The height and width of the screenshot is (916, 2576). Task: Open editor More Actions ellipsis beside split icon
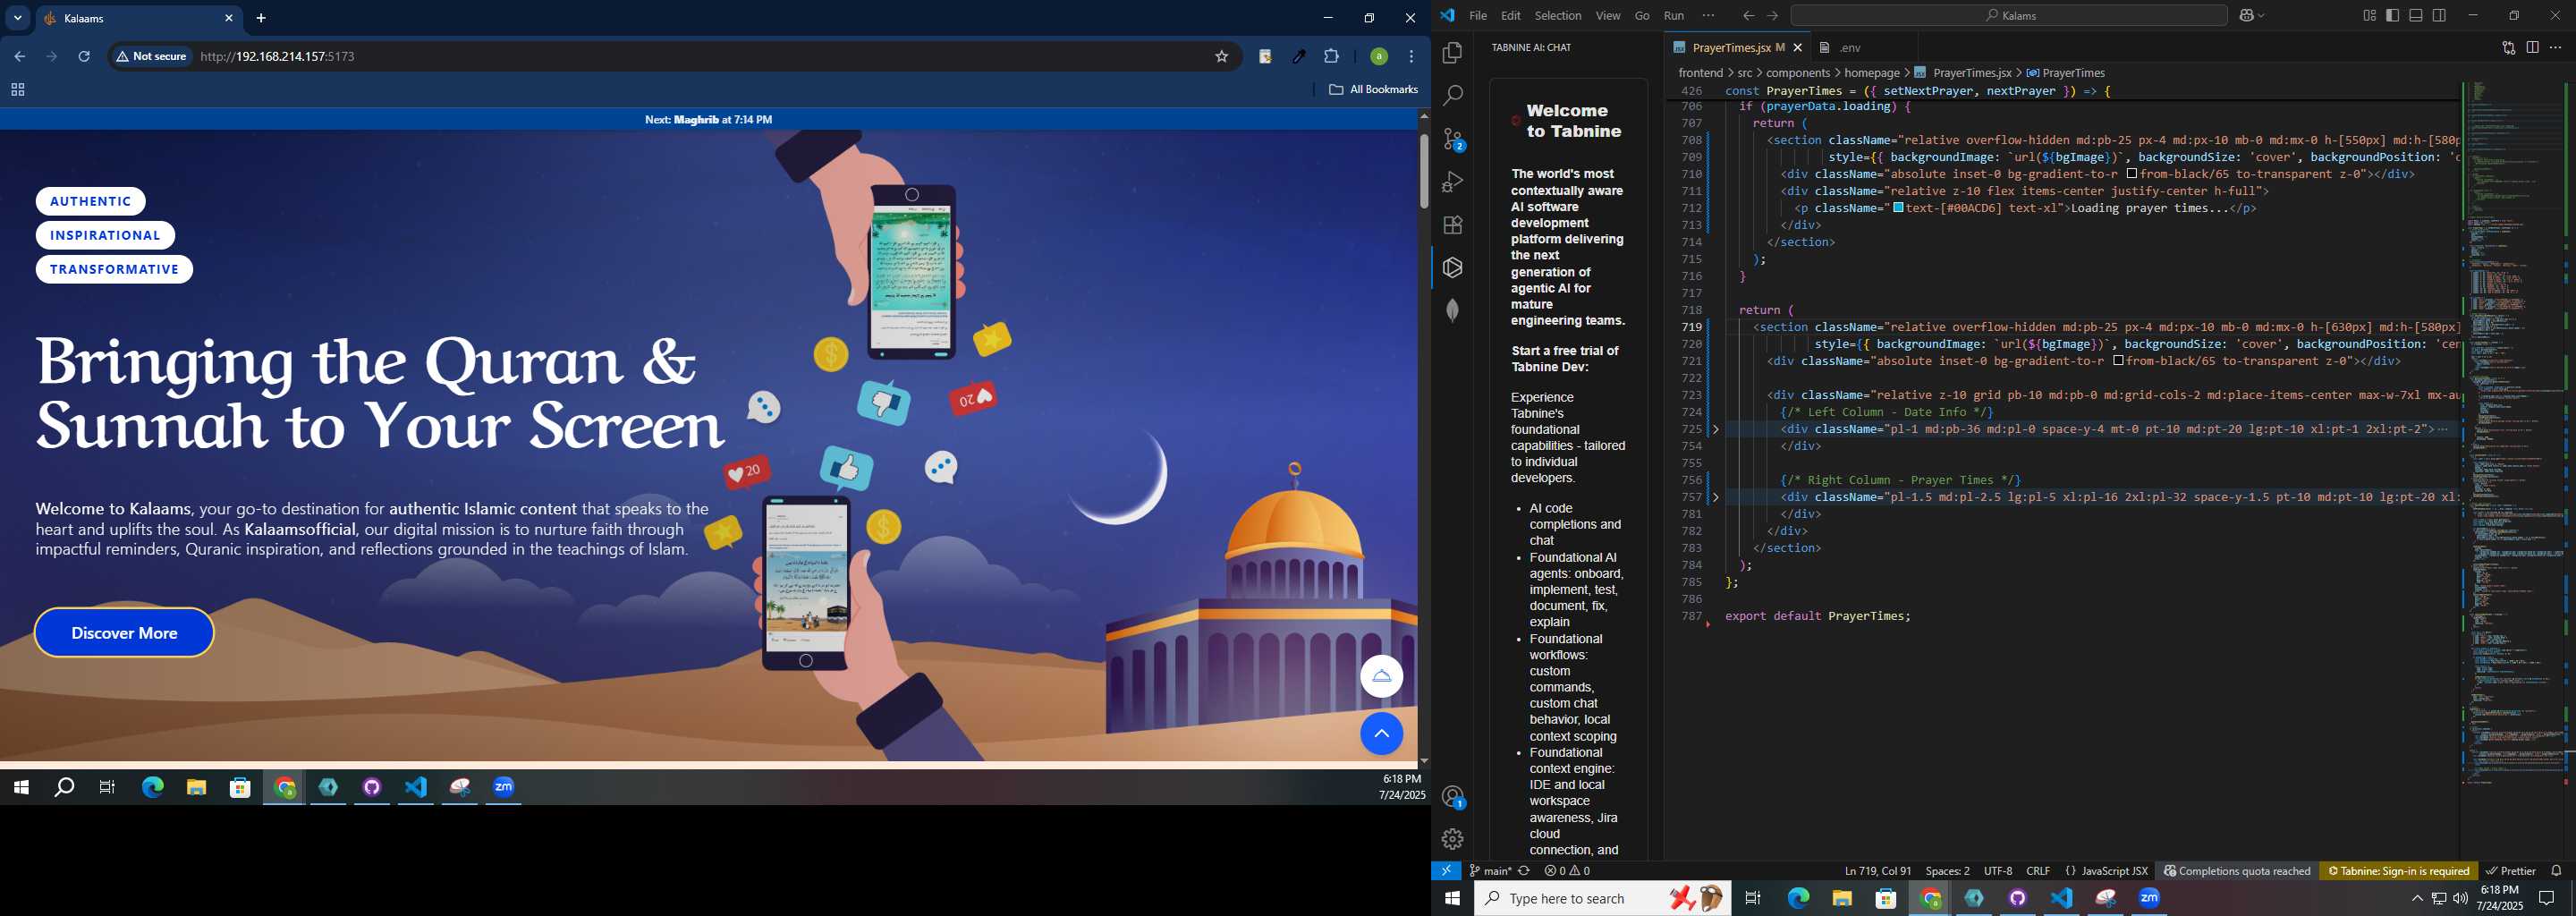(x=2555, y=47)
